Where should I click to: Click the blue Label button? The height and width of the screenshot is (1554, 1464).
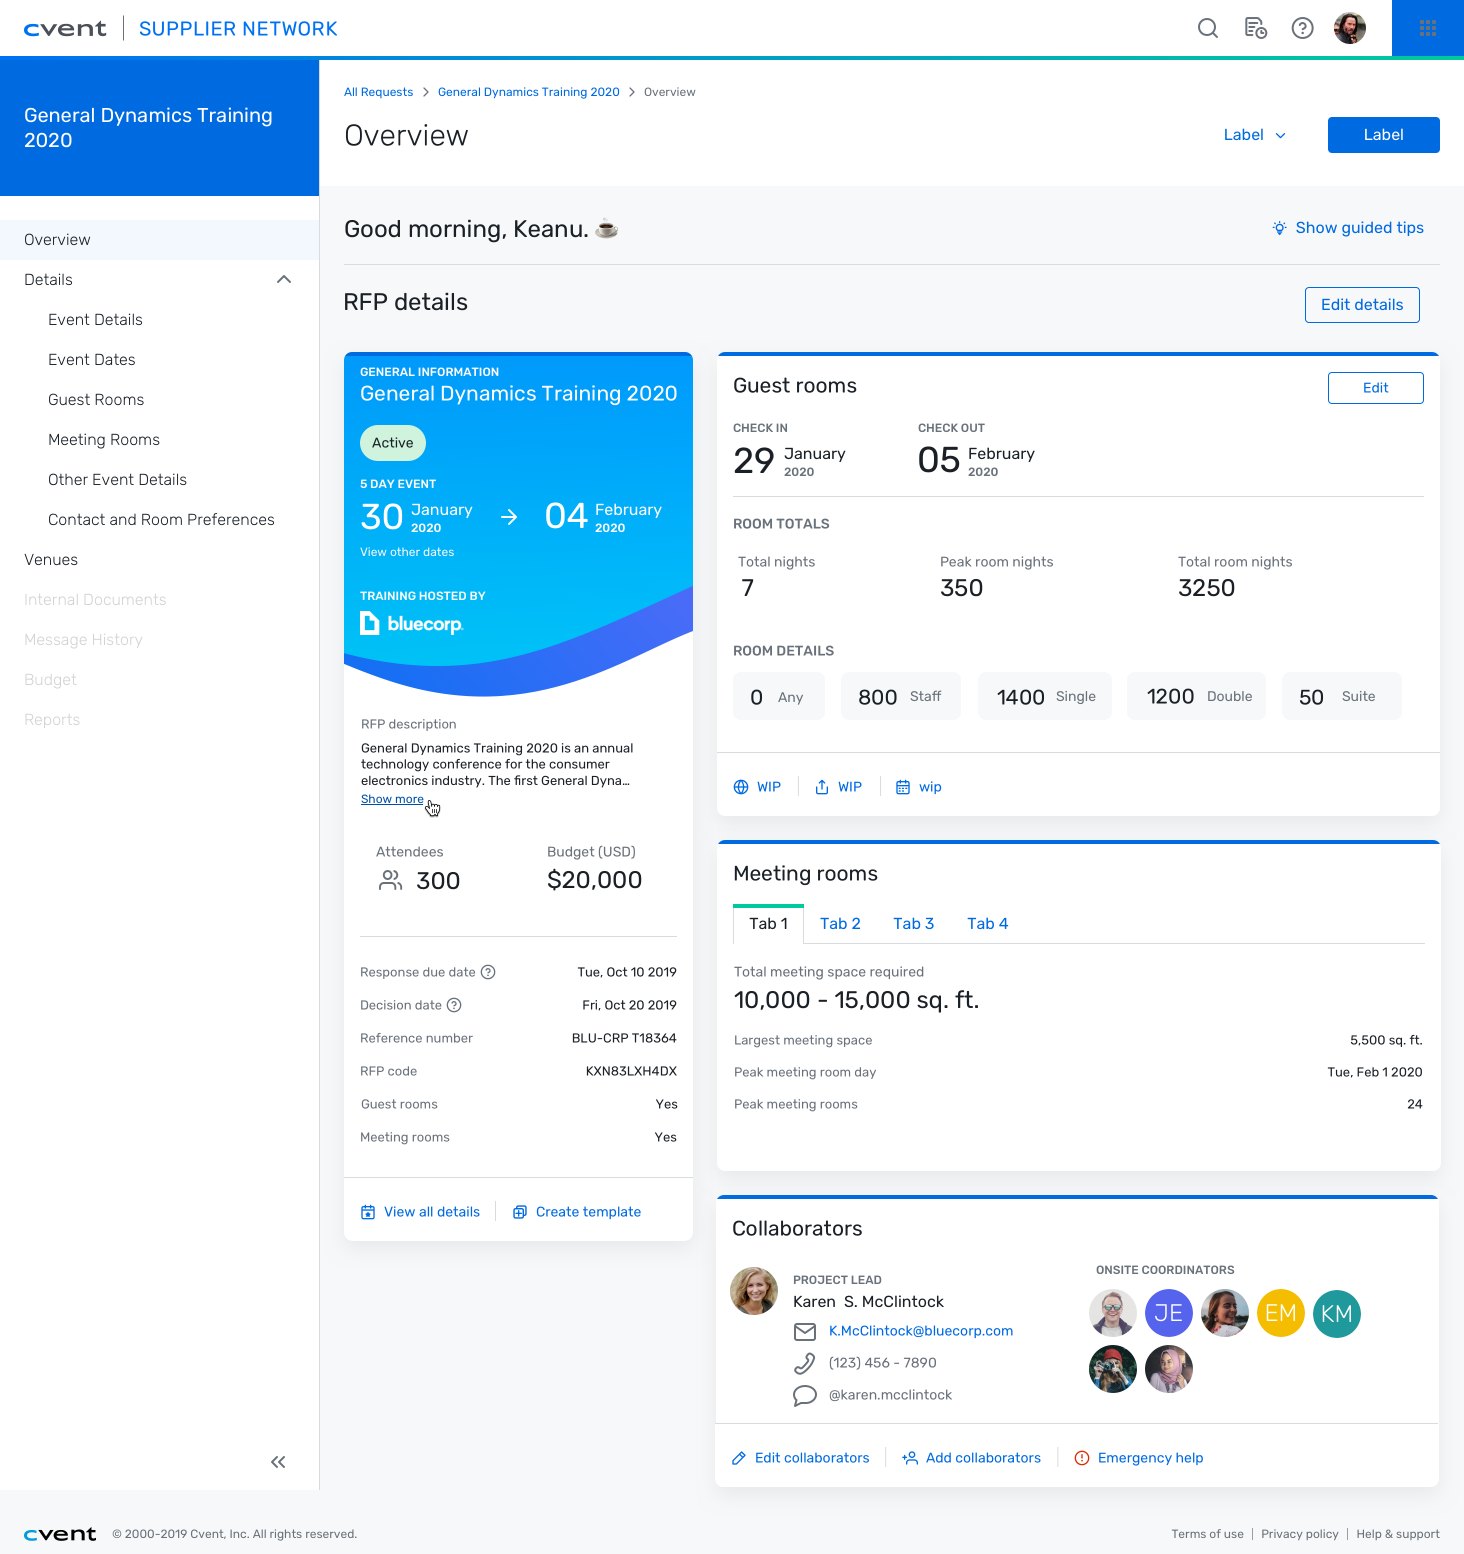click(1384, 135)
